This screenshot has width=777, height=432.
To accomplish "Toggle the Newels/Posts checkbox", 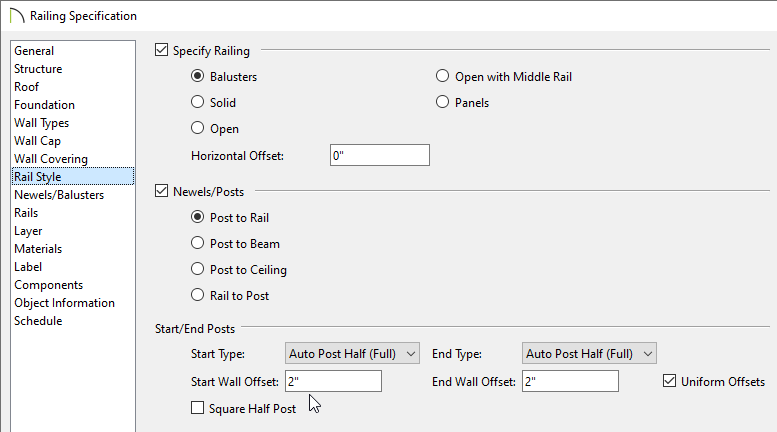I will pyautogui.click(x=162, y=191).
